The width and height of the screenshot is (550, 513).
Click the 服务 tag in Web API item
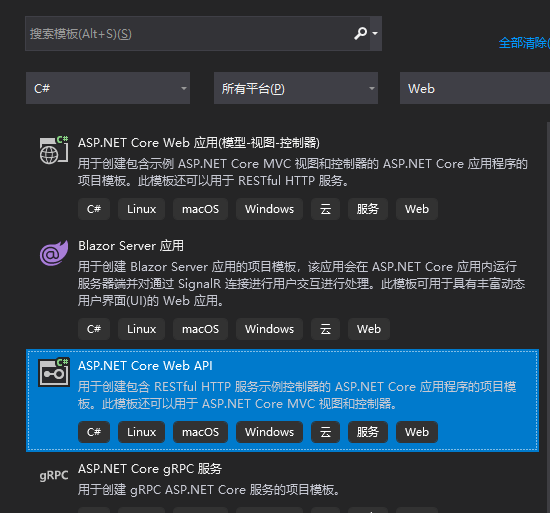coord(368,432)
